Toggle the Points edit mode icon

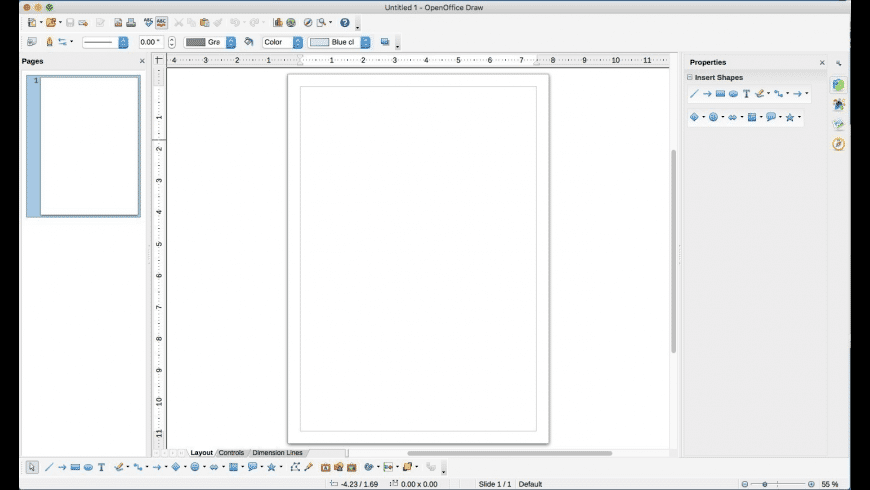coord(295,467)
